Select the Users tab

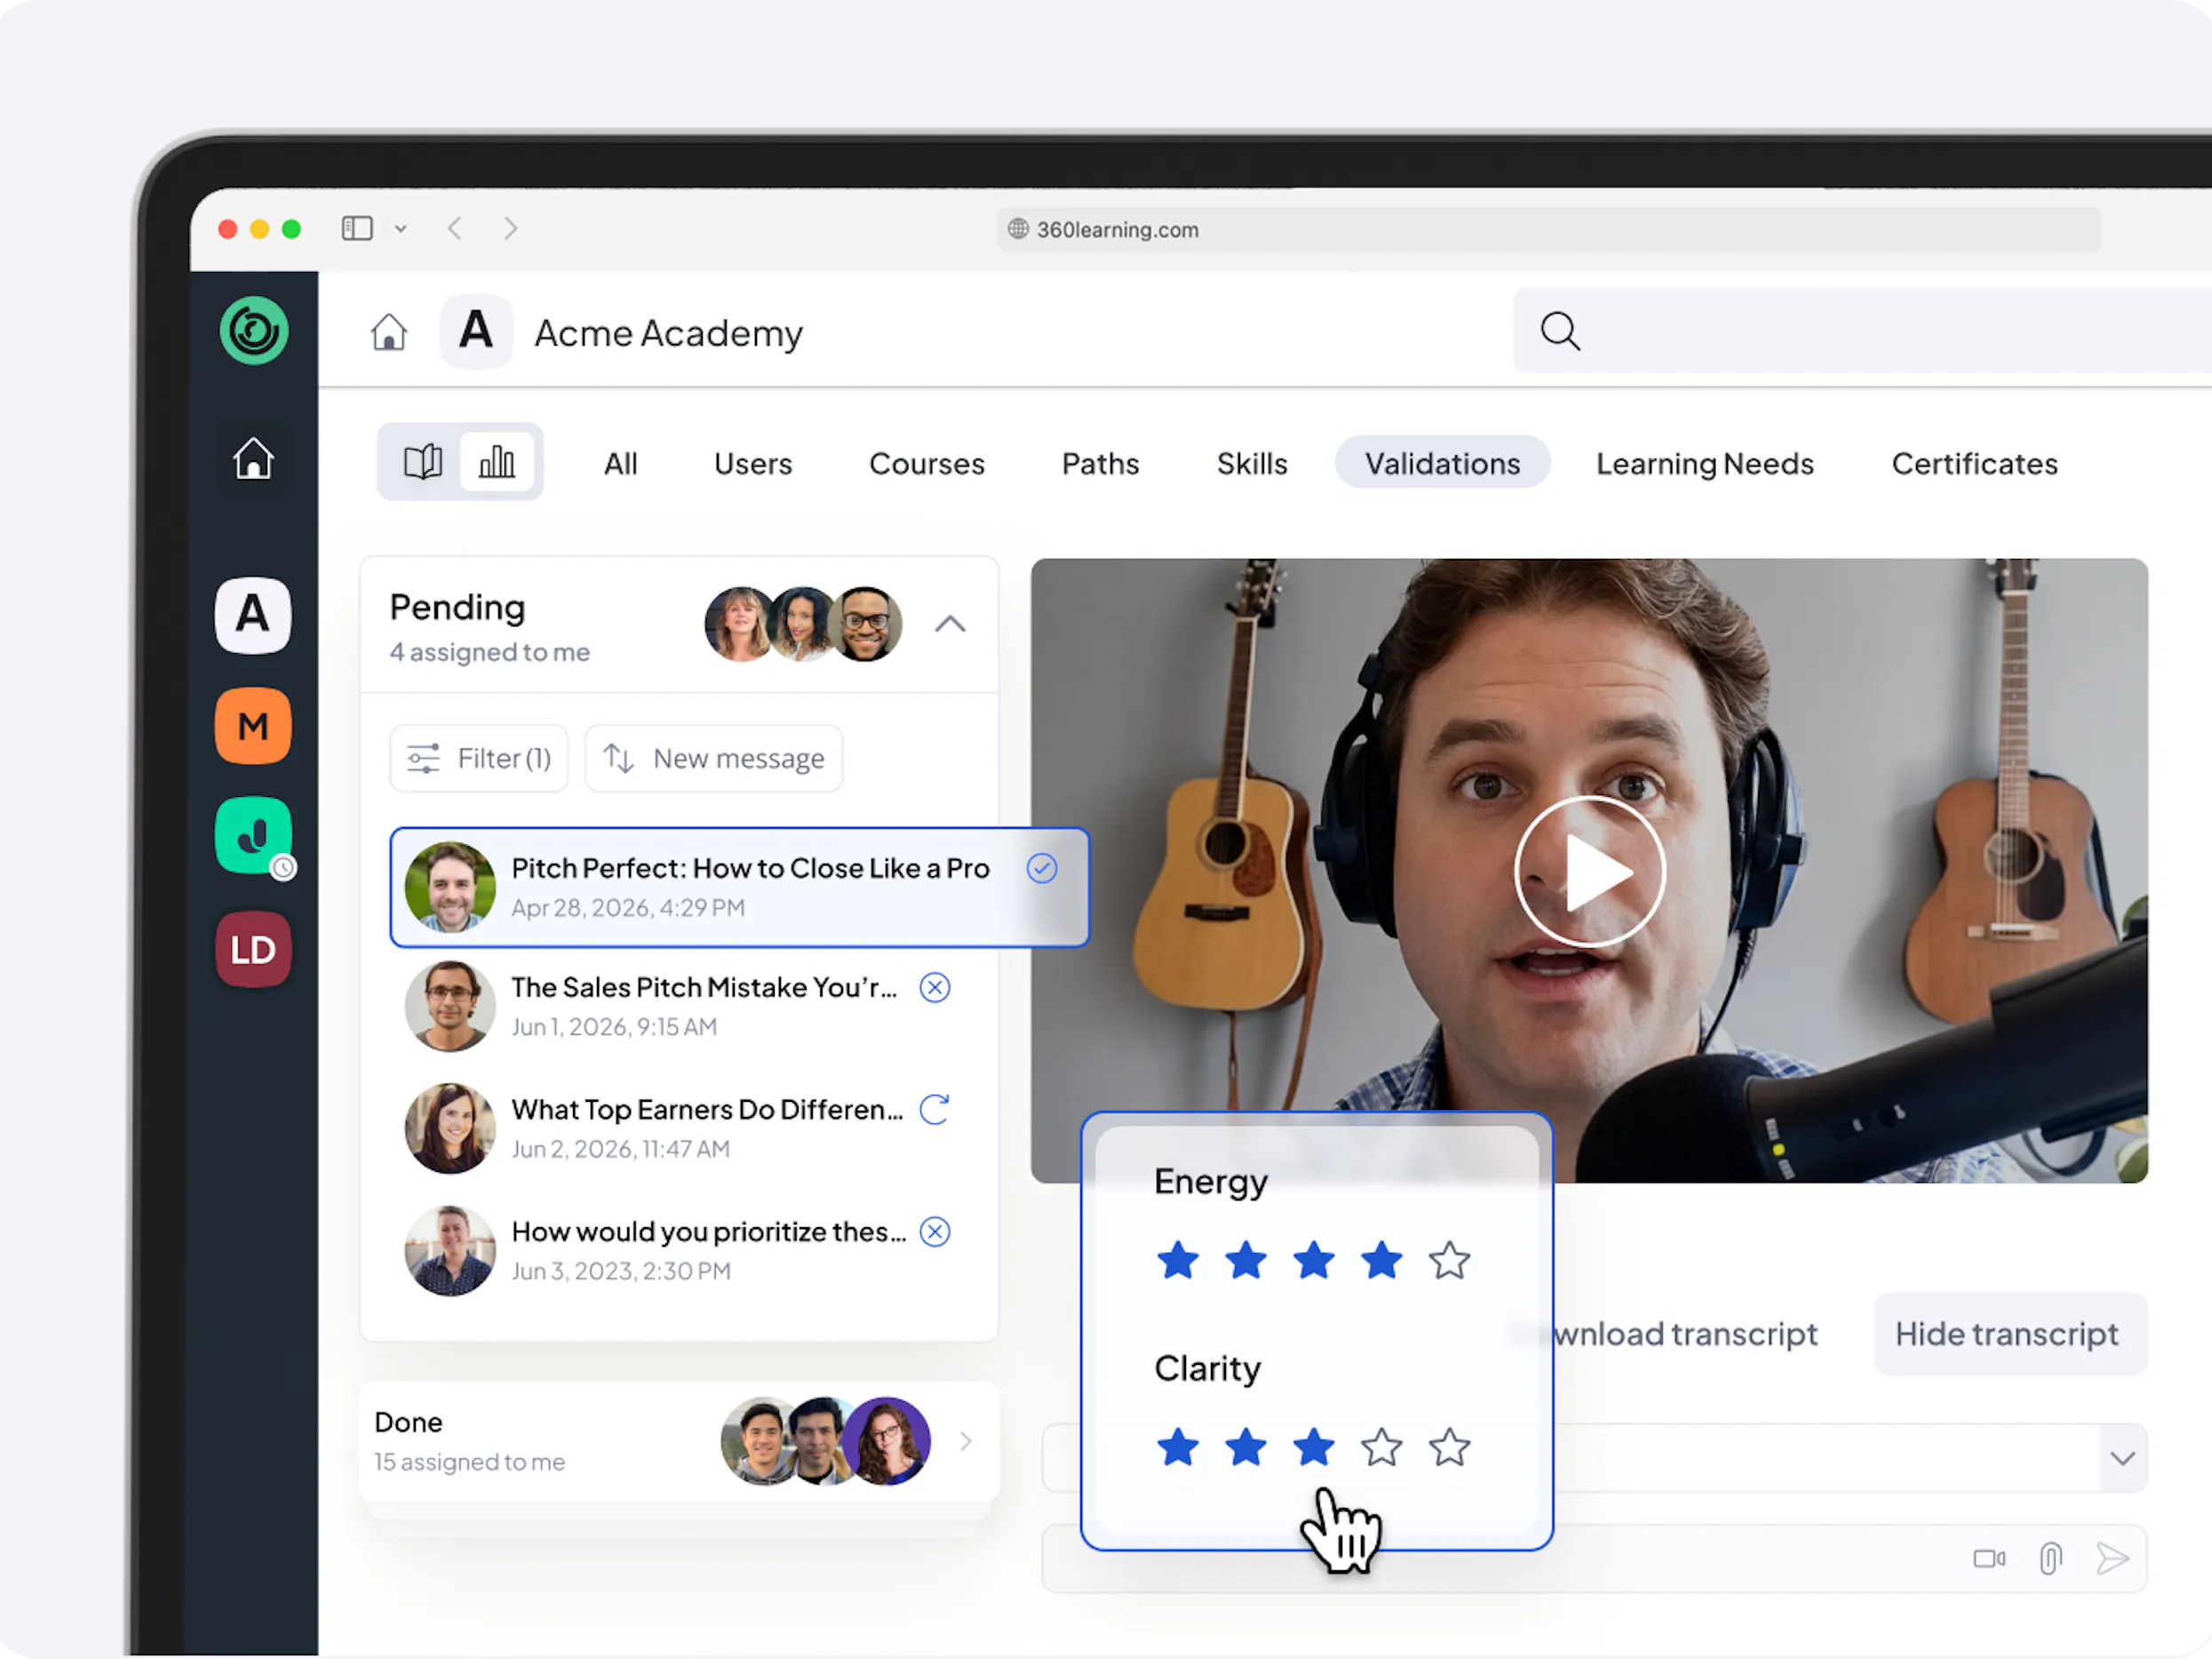(753, 464)
